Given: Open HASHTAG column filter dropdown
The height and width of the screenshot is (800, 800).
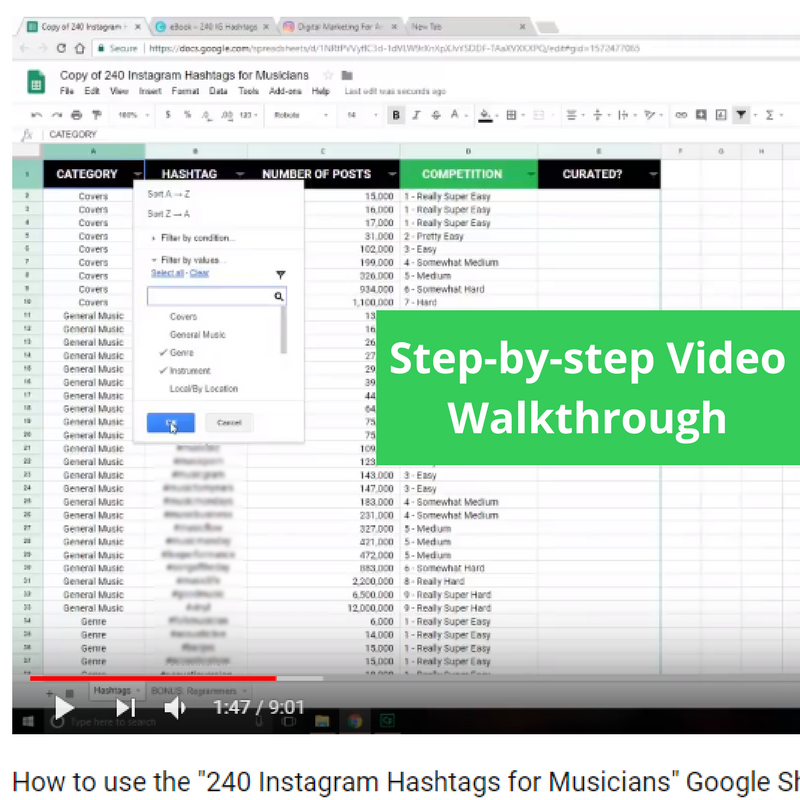Looking at the screenshot, I should pyautogui.click(x=239, y=174).
